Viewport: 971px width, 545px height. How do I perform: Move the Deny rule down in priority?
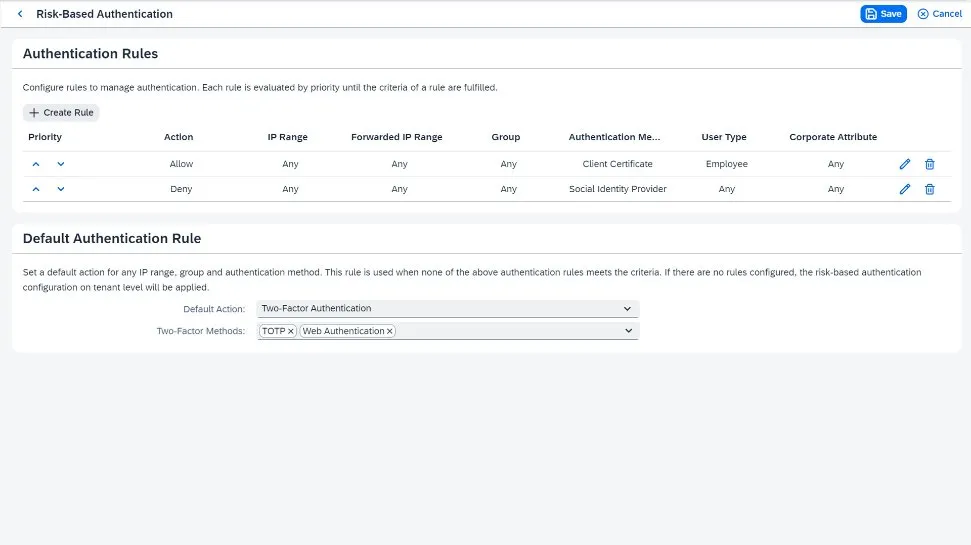61,189
